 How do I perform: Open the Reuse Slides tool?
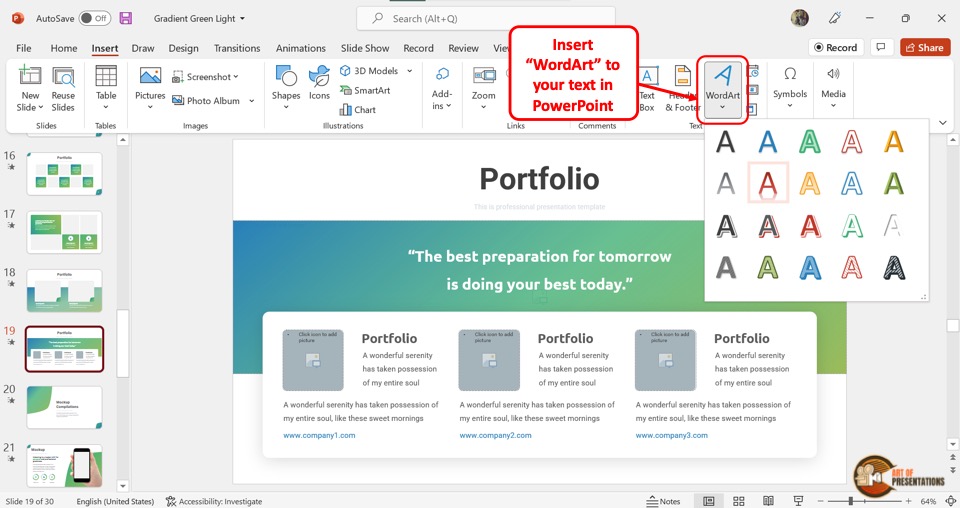63,89
